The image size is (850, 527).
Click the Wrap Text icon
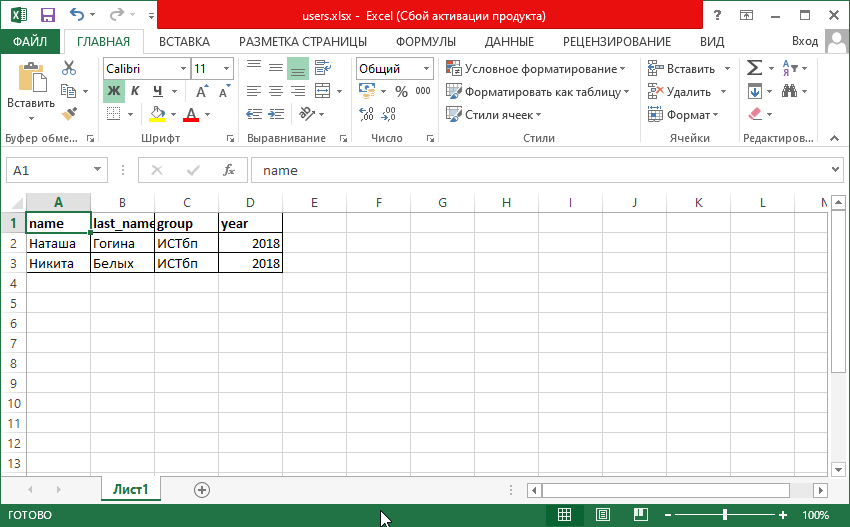coord(322,68)
